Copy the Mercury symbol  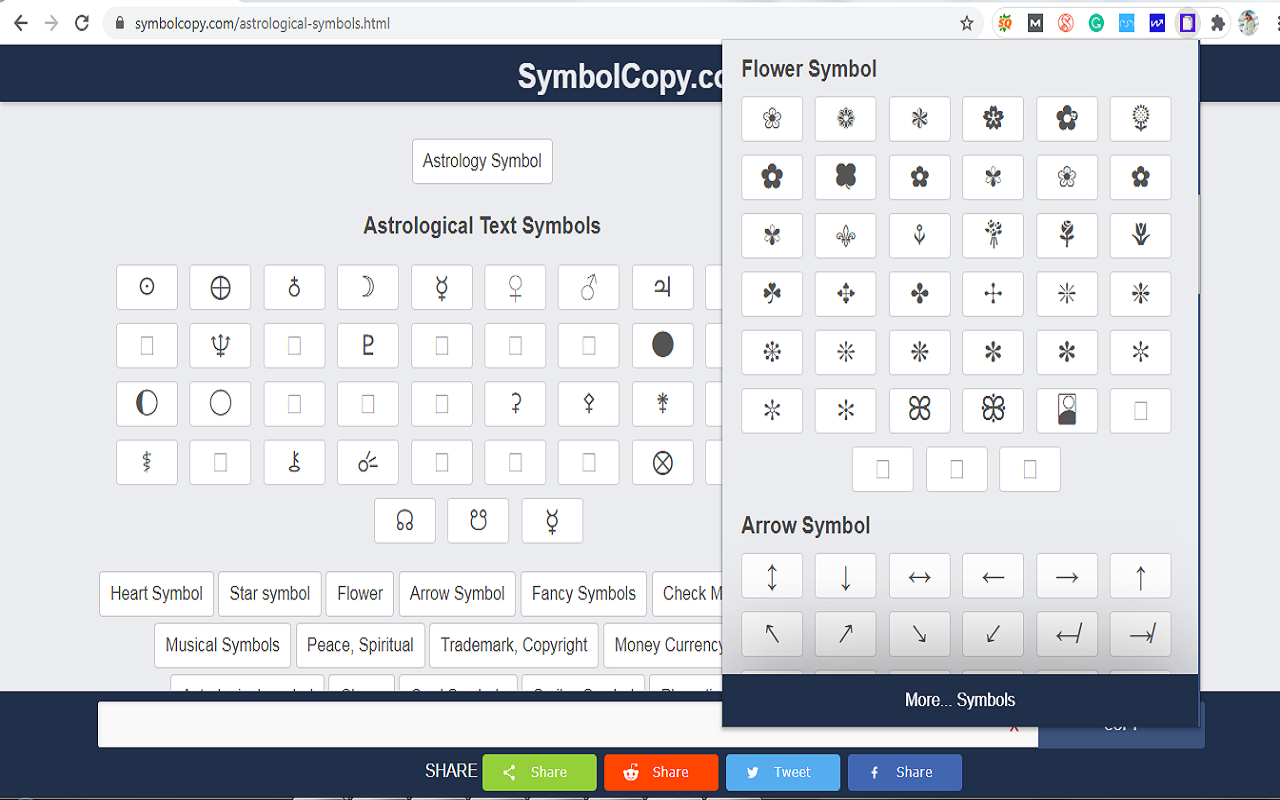click(441, 287)
